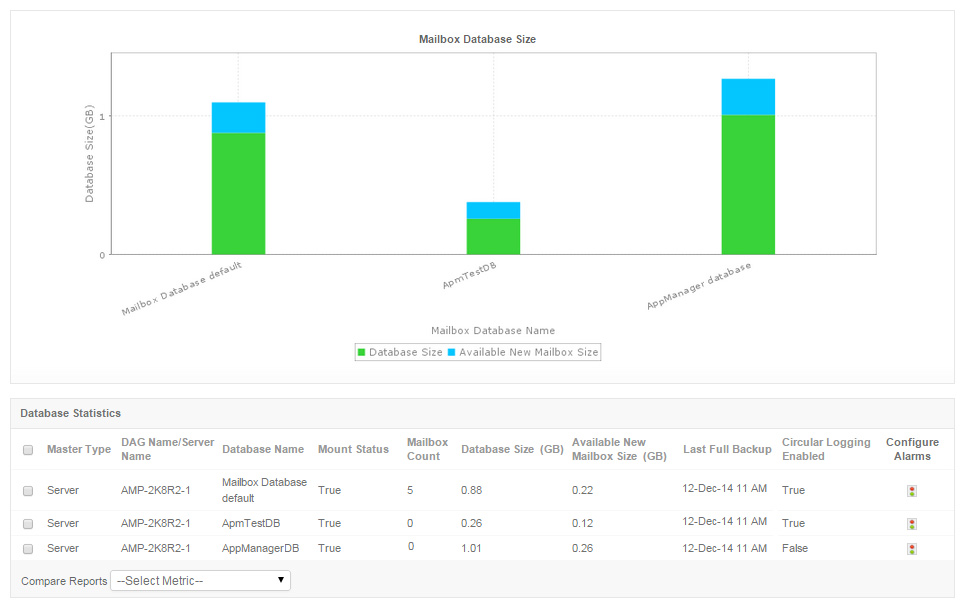
Task: Configure alarms for the ApmTestDB row
Action: 911,522
